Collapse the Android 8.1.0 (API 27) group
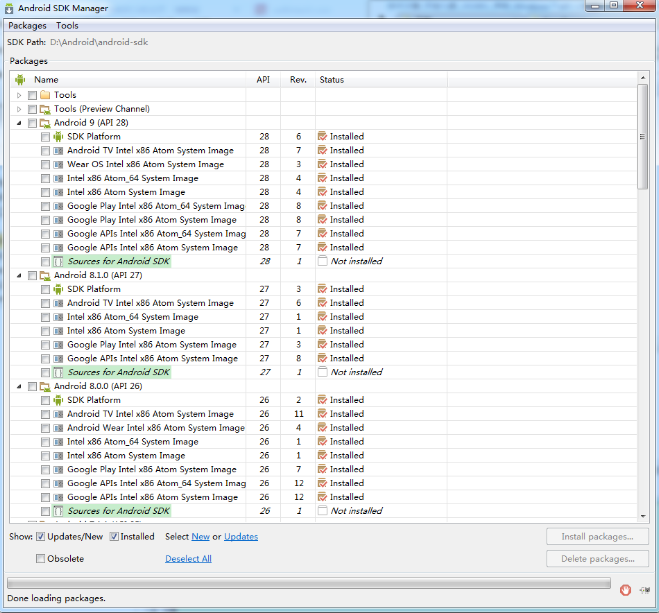The width and height of the screenshot is (659, 613). coord(19,276)
